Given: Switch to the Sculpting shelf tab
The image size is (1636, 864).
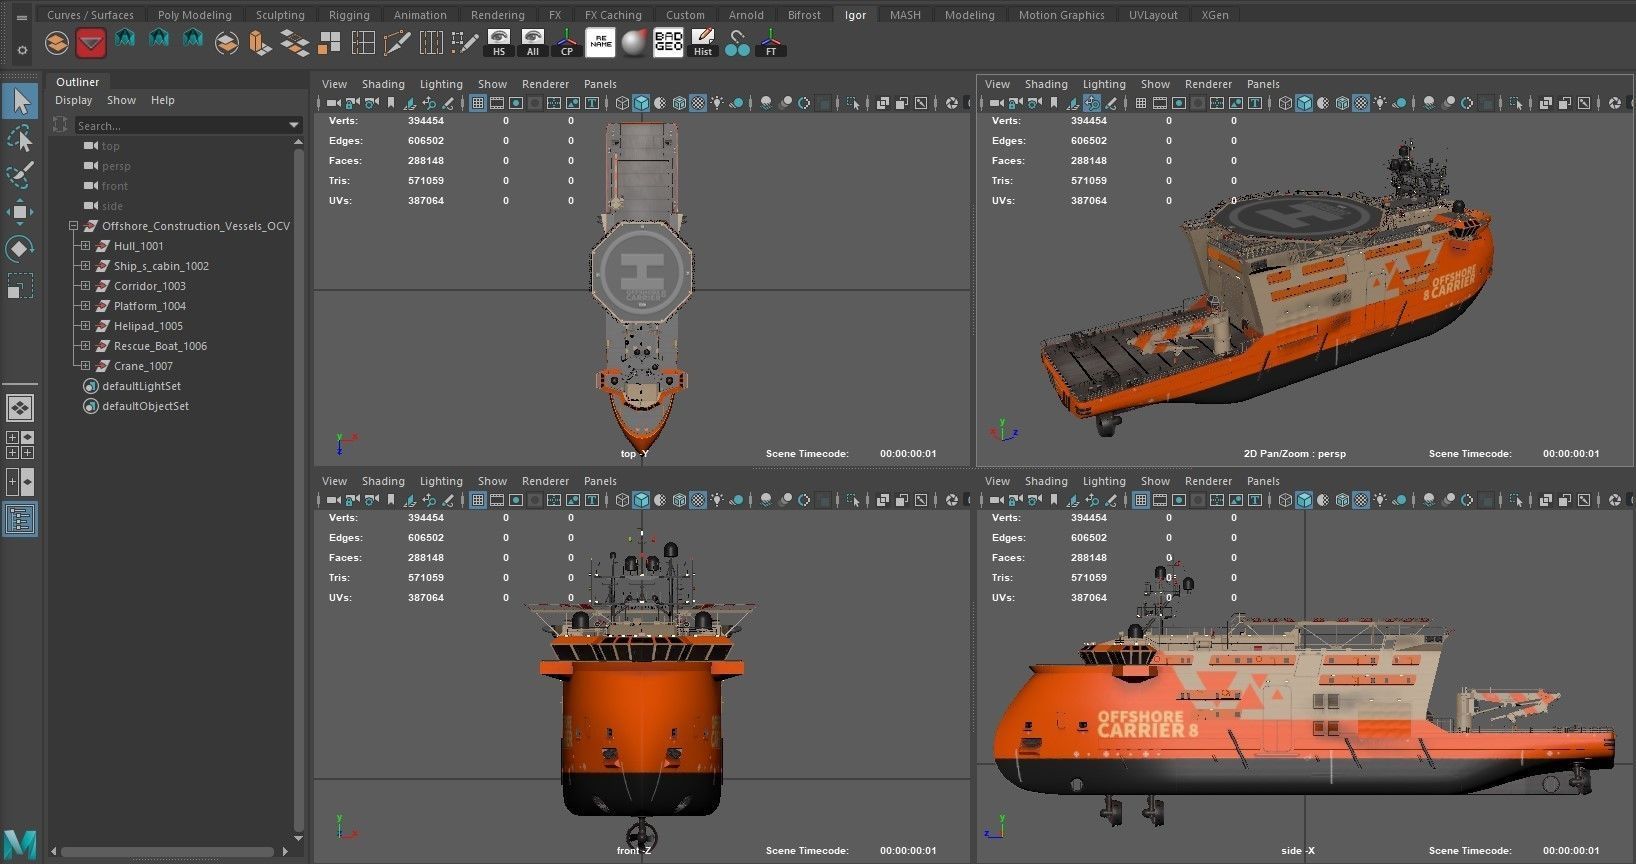Looking at the screenshot, I should click(x=280, y=15).
